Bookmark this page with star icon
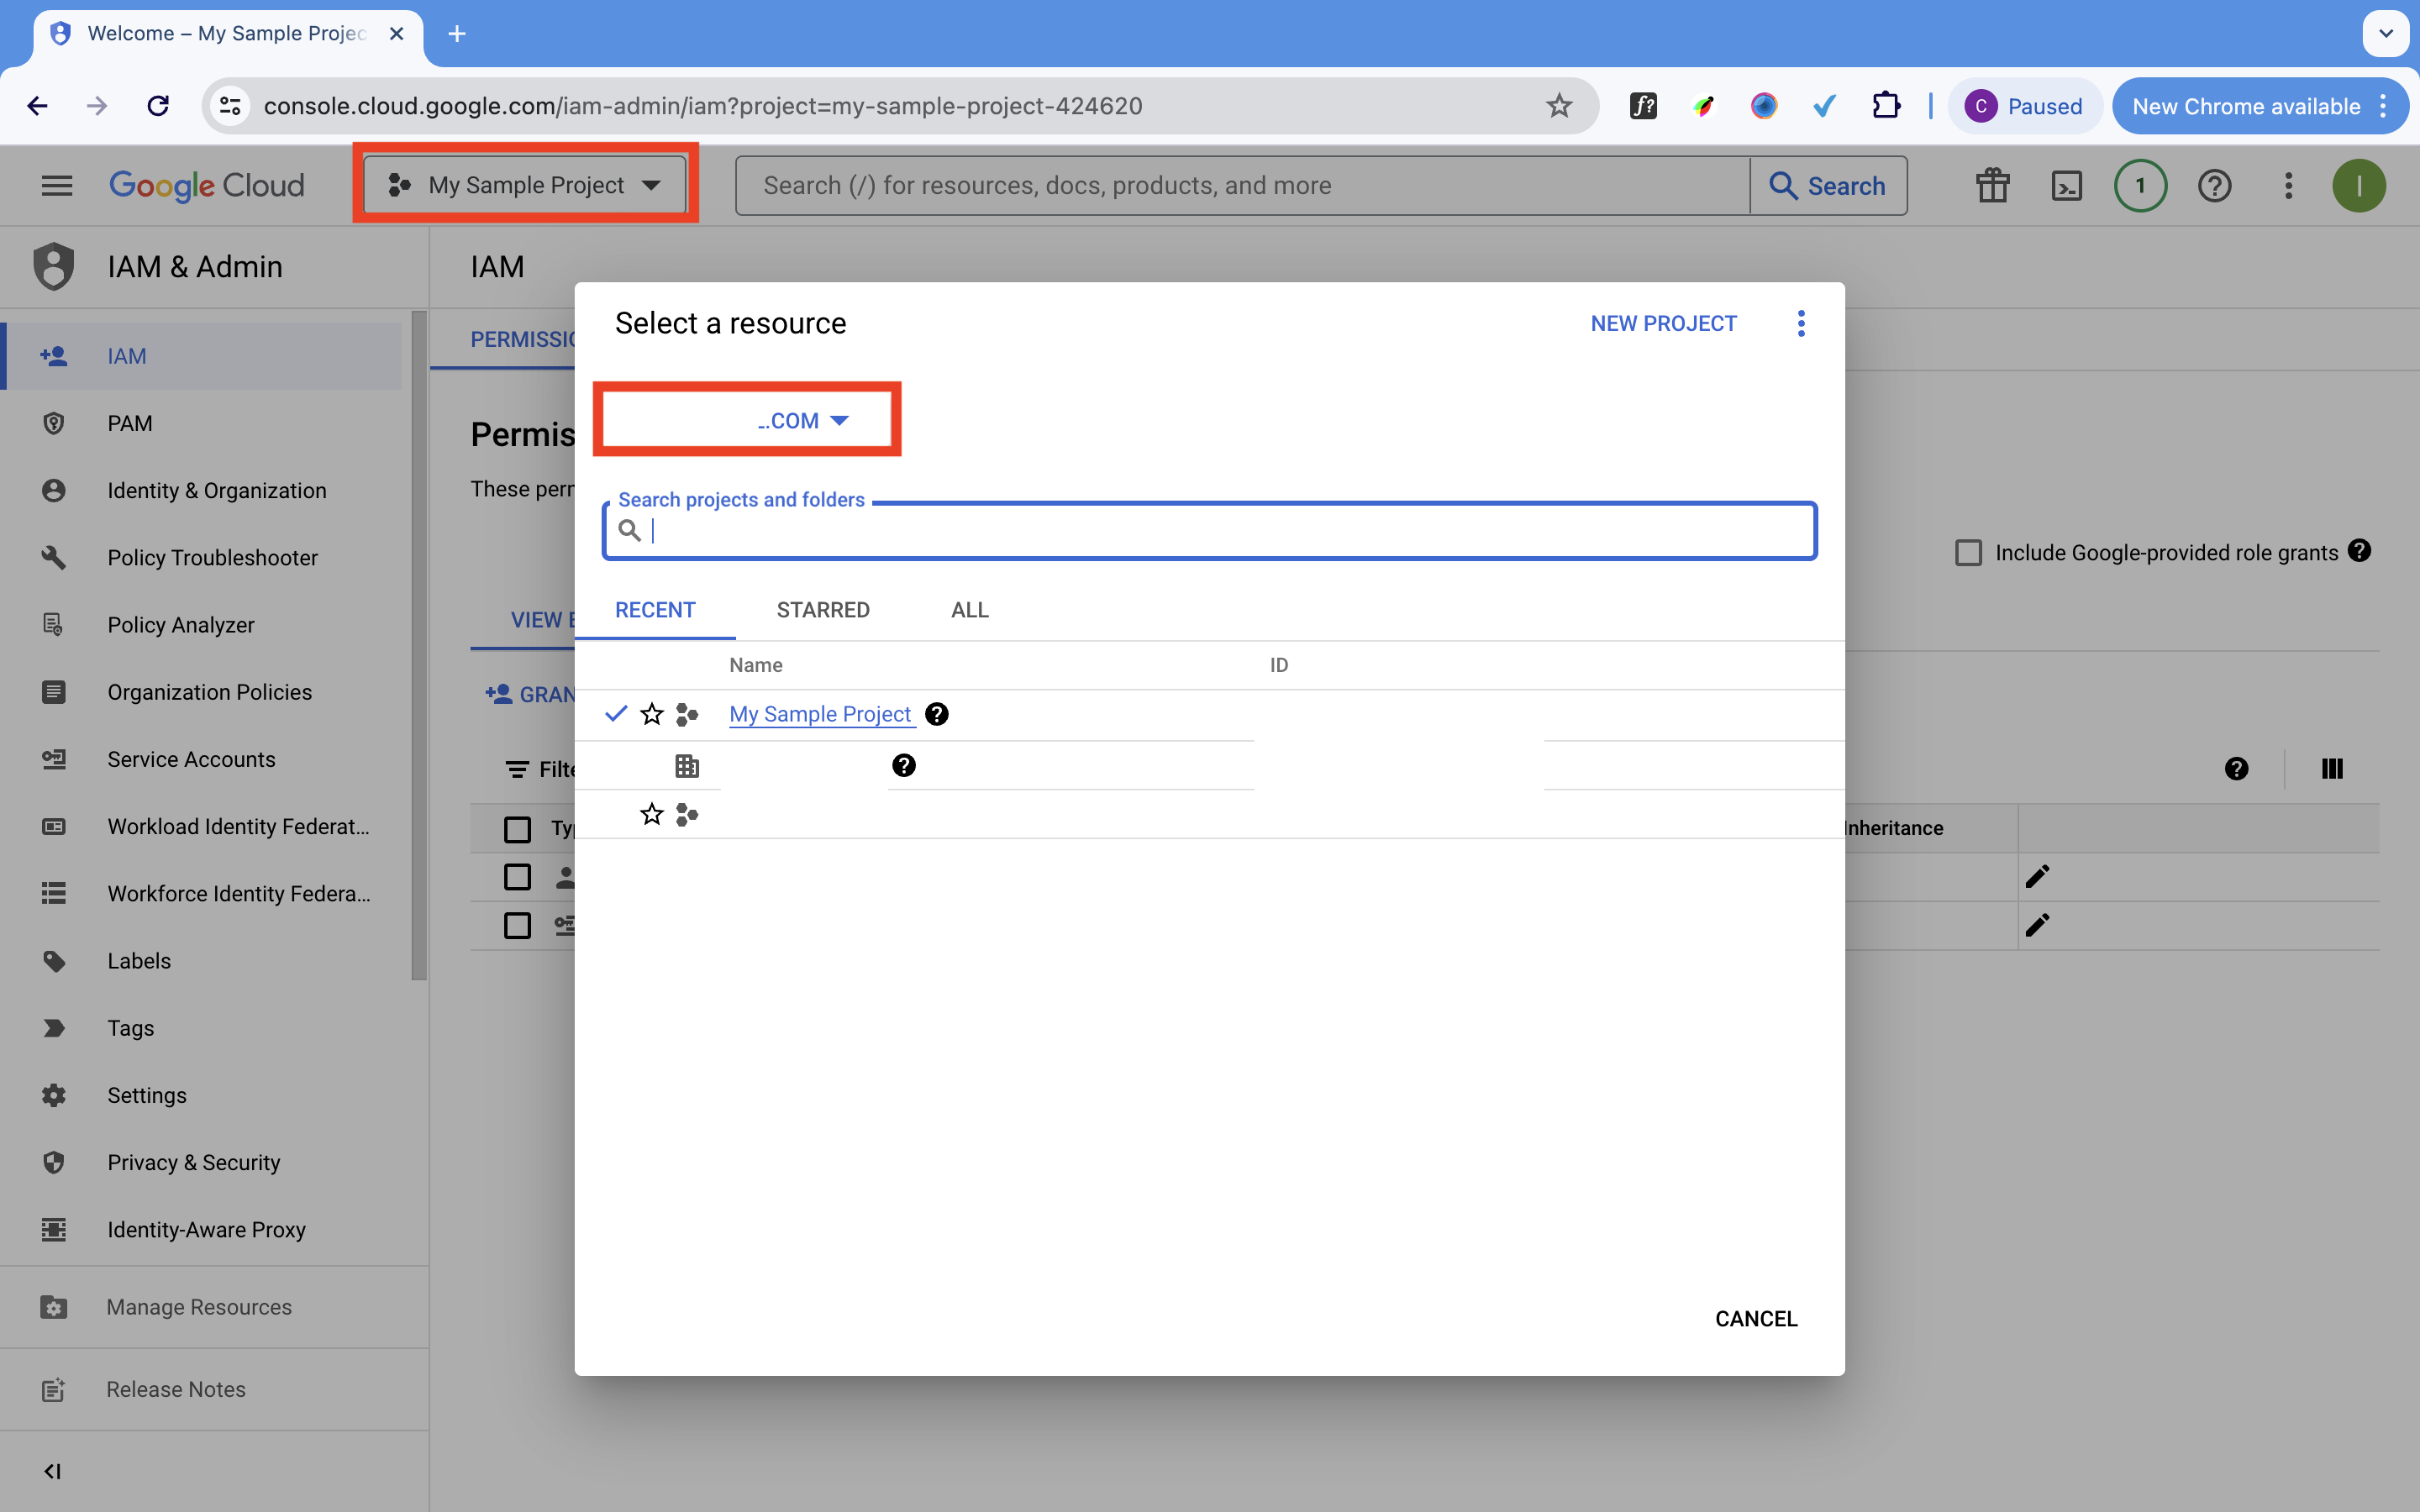This screenshot has width=2420, height=1512. pos(1559,106)
